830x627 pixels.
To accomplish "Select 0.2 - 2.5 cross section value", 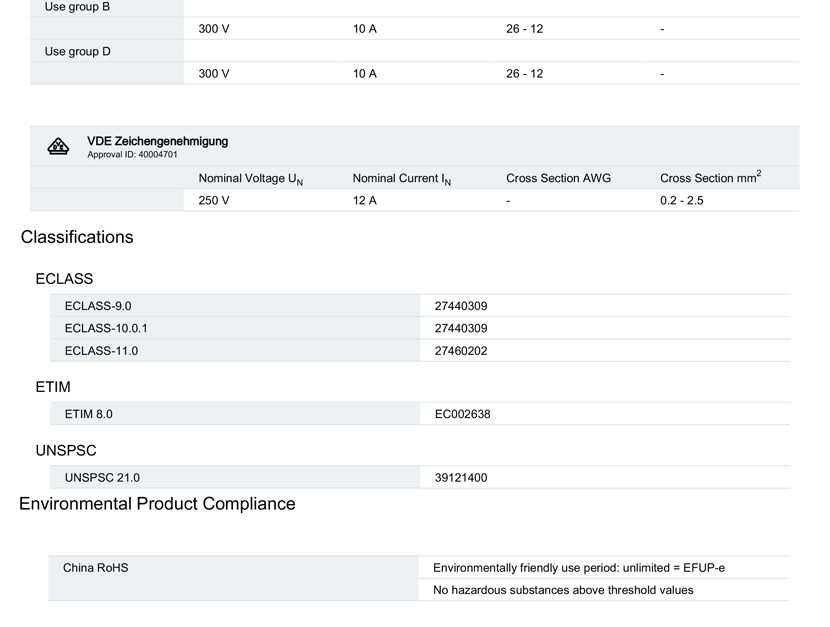I will [682, 201].
